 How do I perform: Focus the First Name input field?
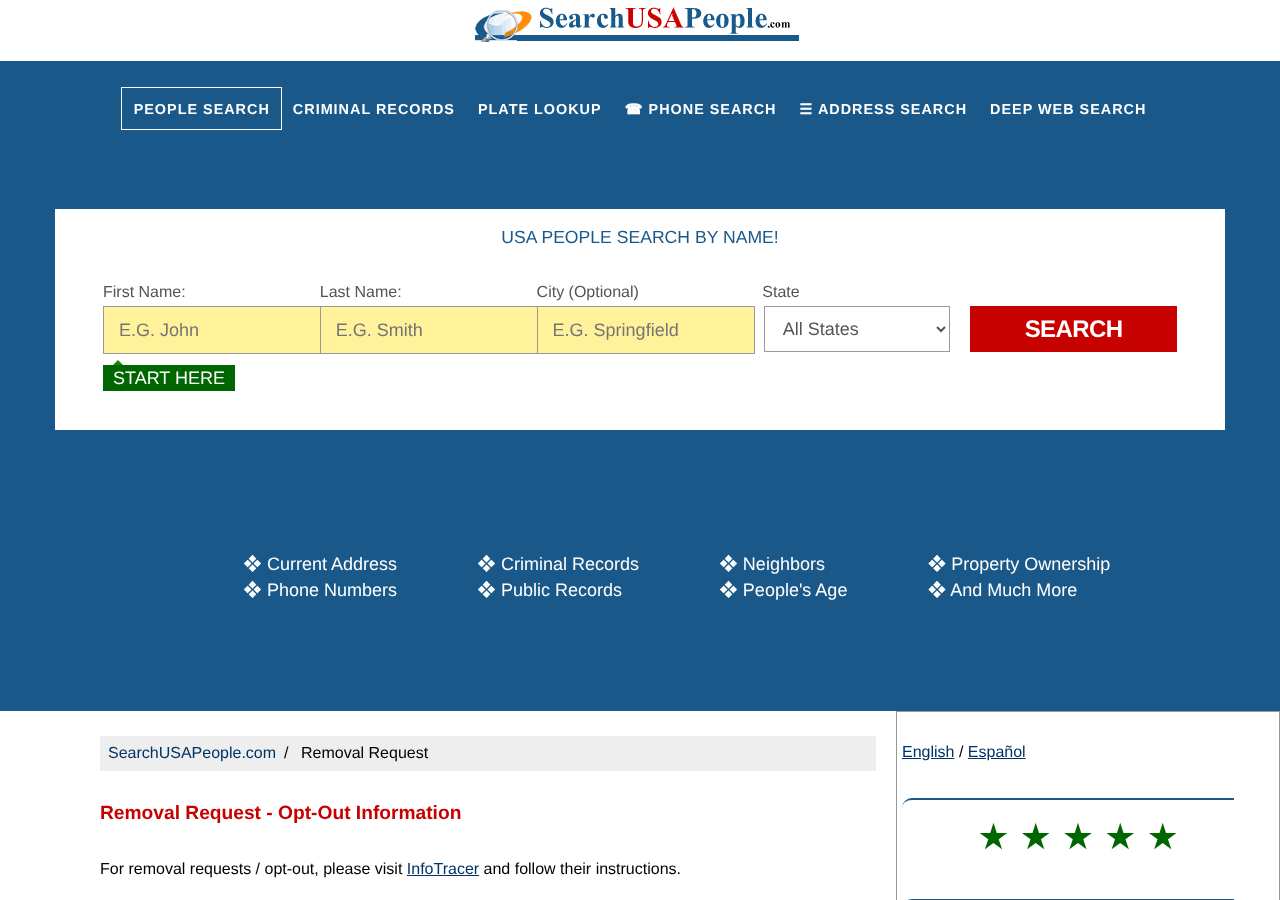tap(212, 330)
